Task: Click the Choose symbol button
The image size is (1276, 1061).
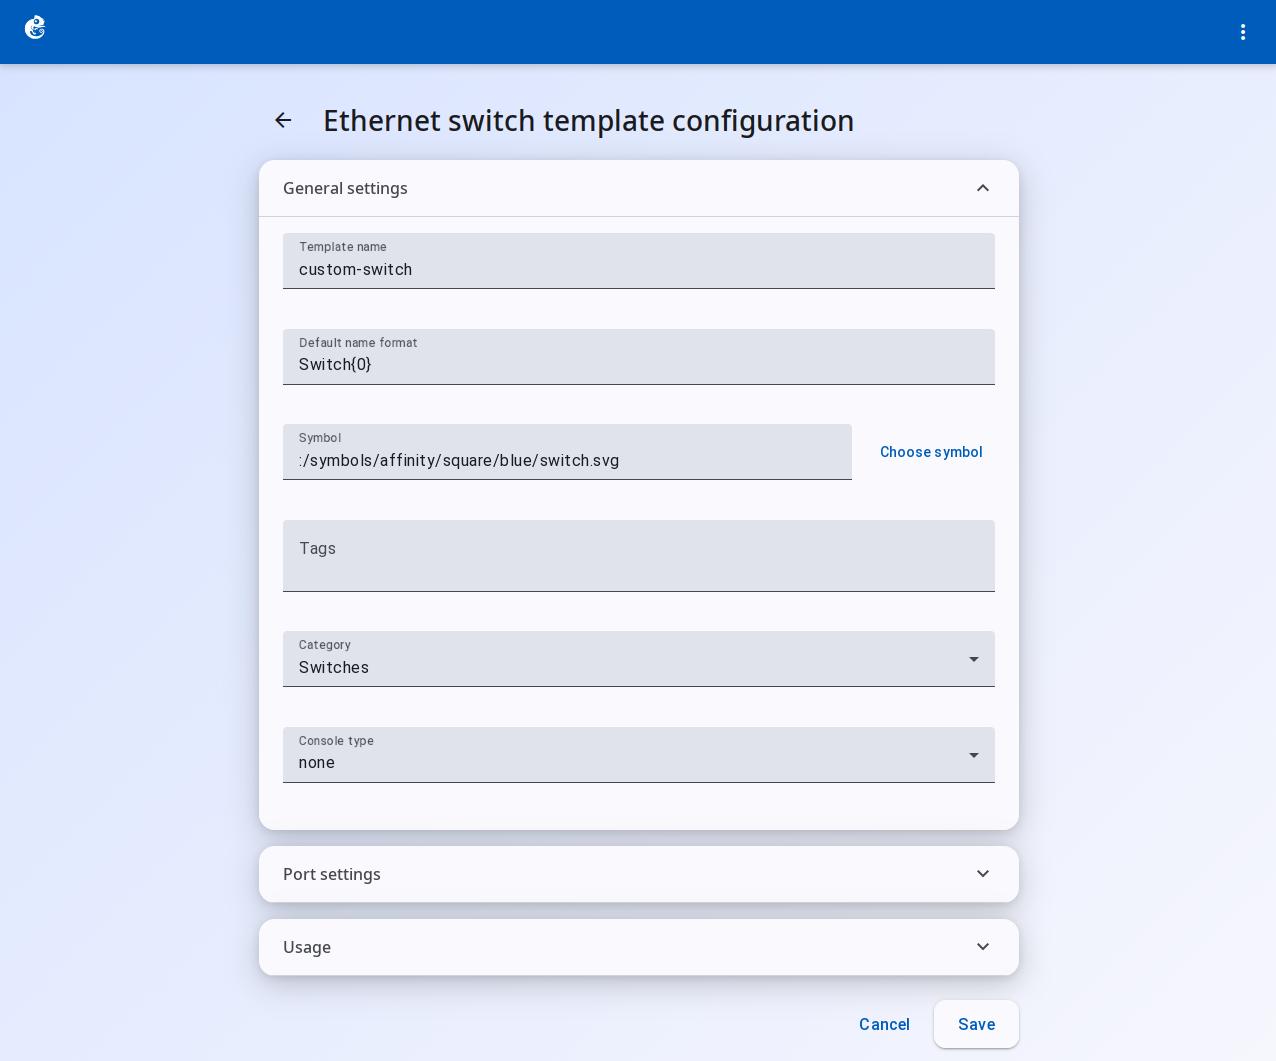Action: 931,452
